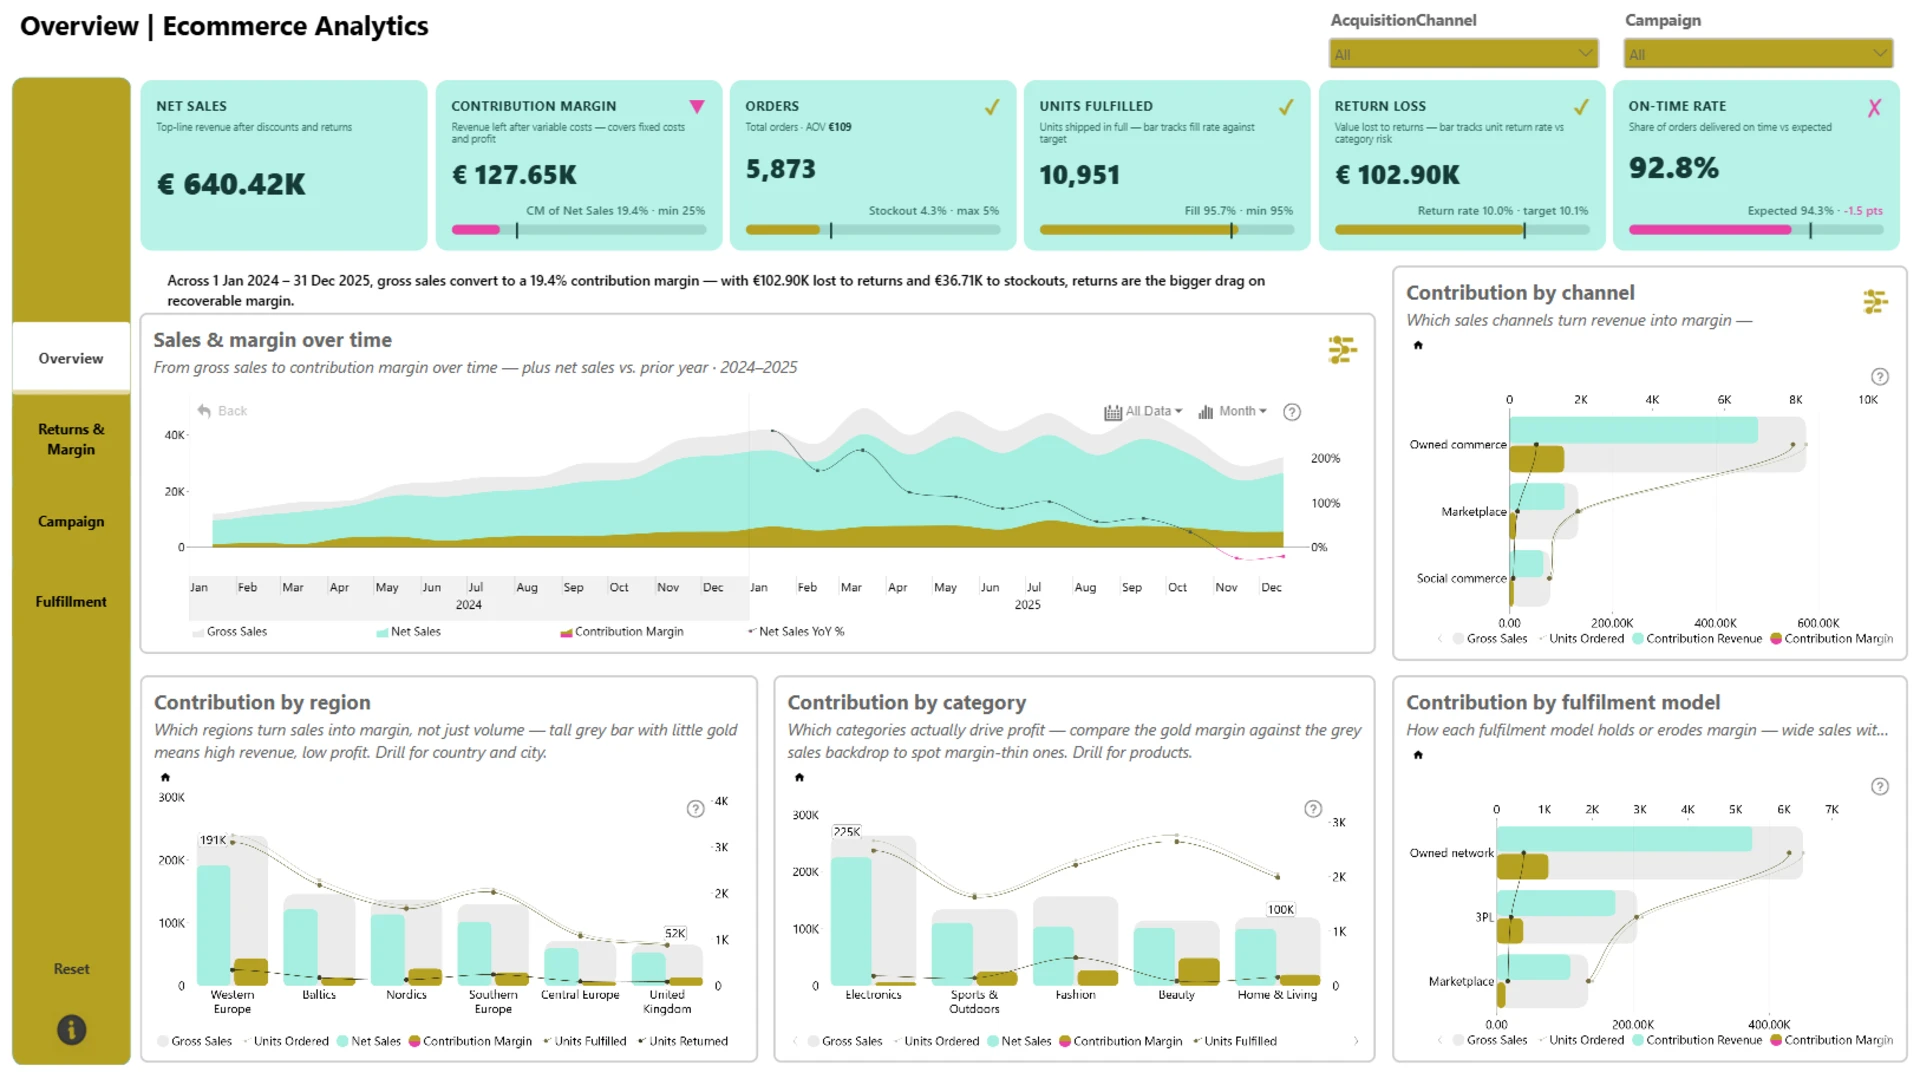The image size is (1920, 1080).
Task: Click home drill icon in Contribution by channel
Action: point(1418,345)
